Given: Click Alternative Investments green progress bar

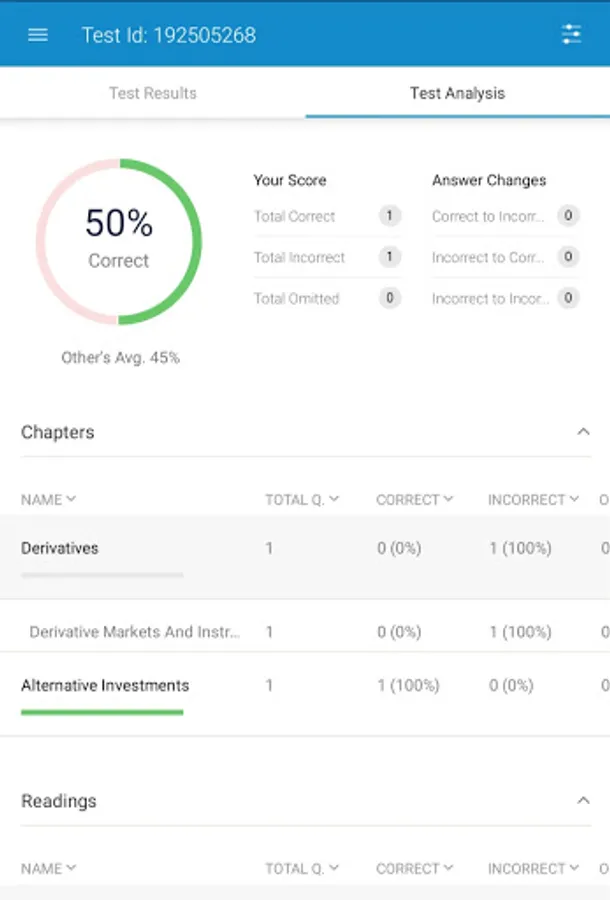Looking at the screenshot, I should pyautogui.click(x=102, y=712).
